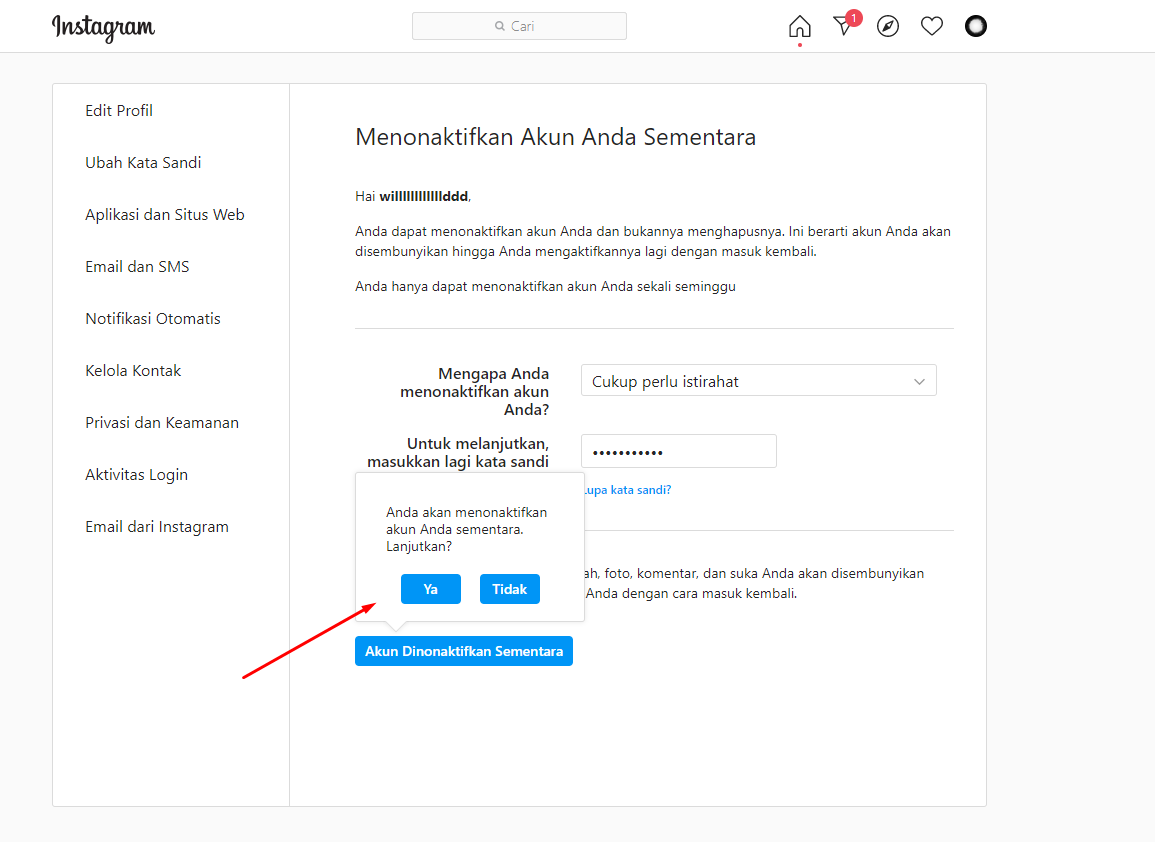The height and width of the screenshot is (842, 1155).
Task: Select Ubah Kata Sandi menu item
Action: (143, 163)
